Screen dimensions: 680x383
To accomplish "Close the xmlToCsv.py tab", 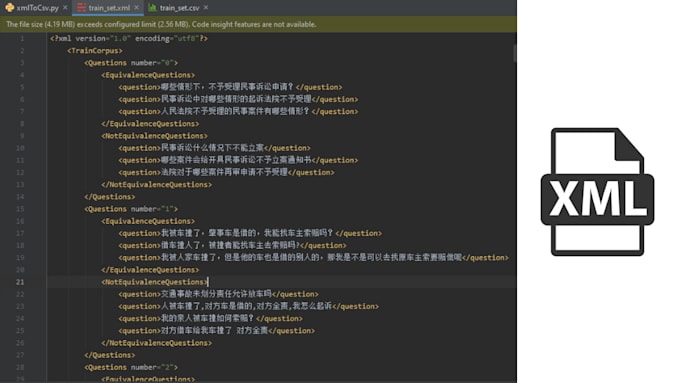I will point(65,7).
